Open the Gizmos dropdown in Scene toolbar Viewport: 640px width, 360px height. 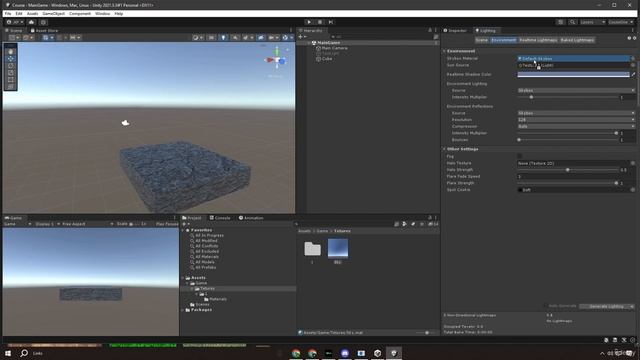click(287, 38)
